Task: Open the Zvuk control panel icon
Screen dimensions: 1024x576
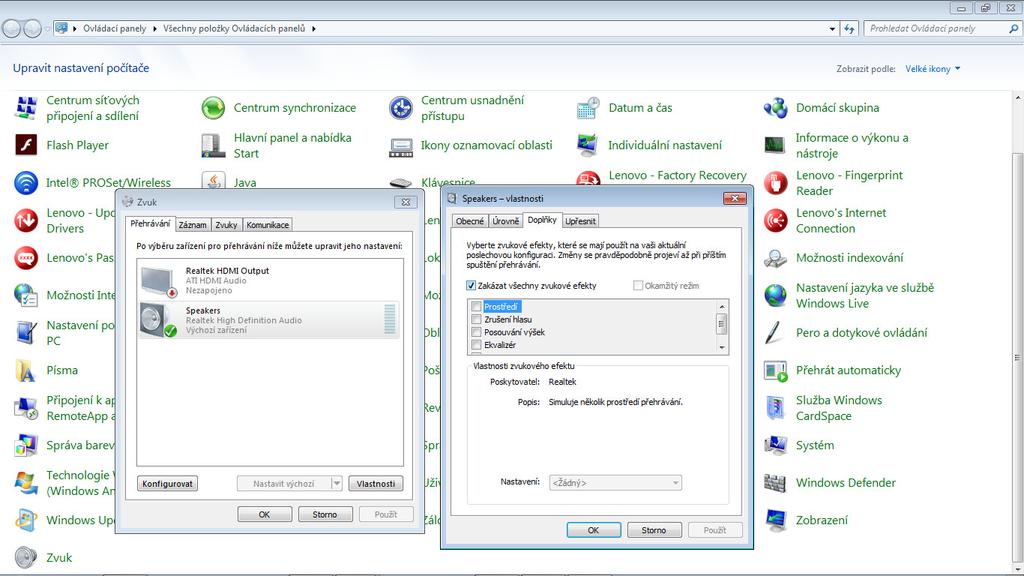Action: point(26,557)
